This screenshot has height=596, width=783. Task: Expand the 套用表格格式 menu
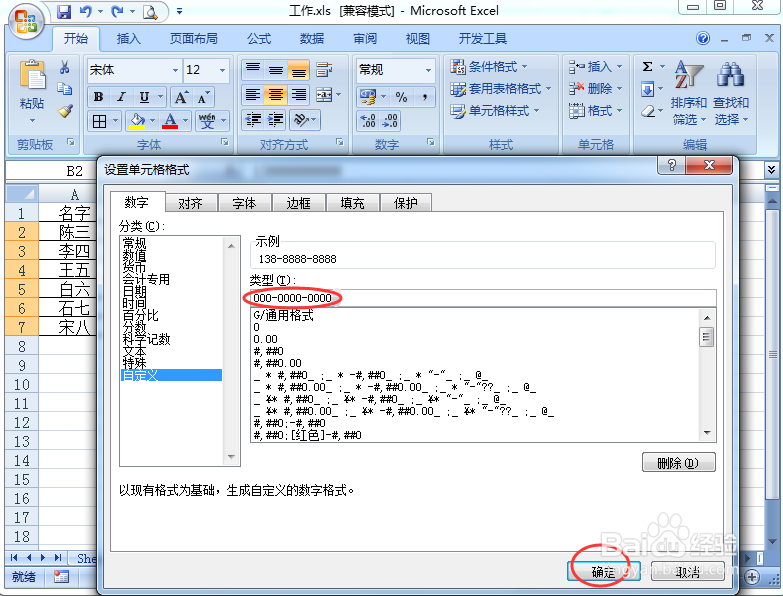pos(500,89)
